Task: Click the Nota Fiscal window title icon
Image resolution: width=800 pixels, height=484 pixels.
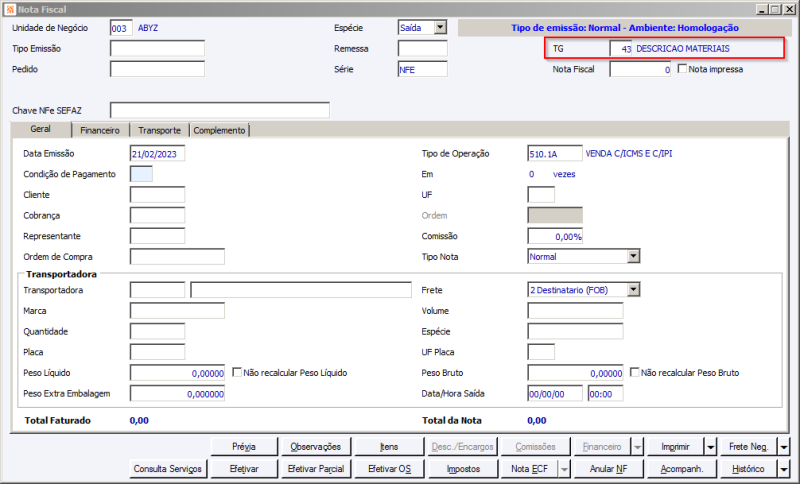Action: [10, 9]
